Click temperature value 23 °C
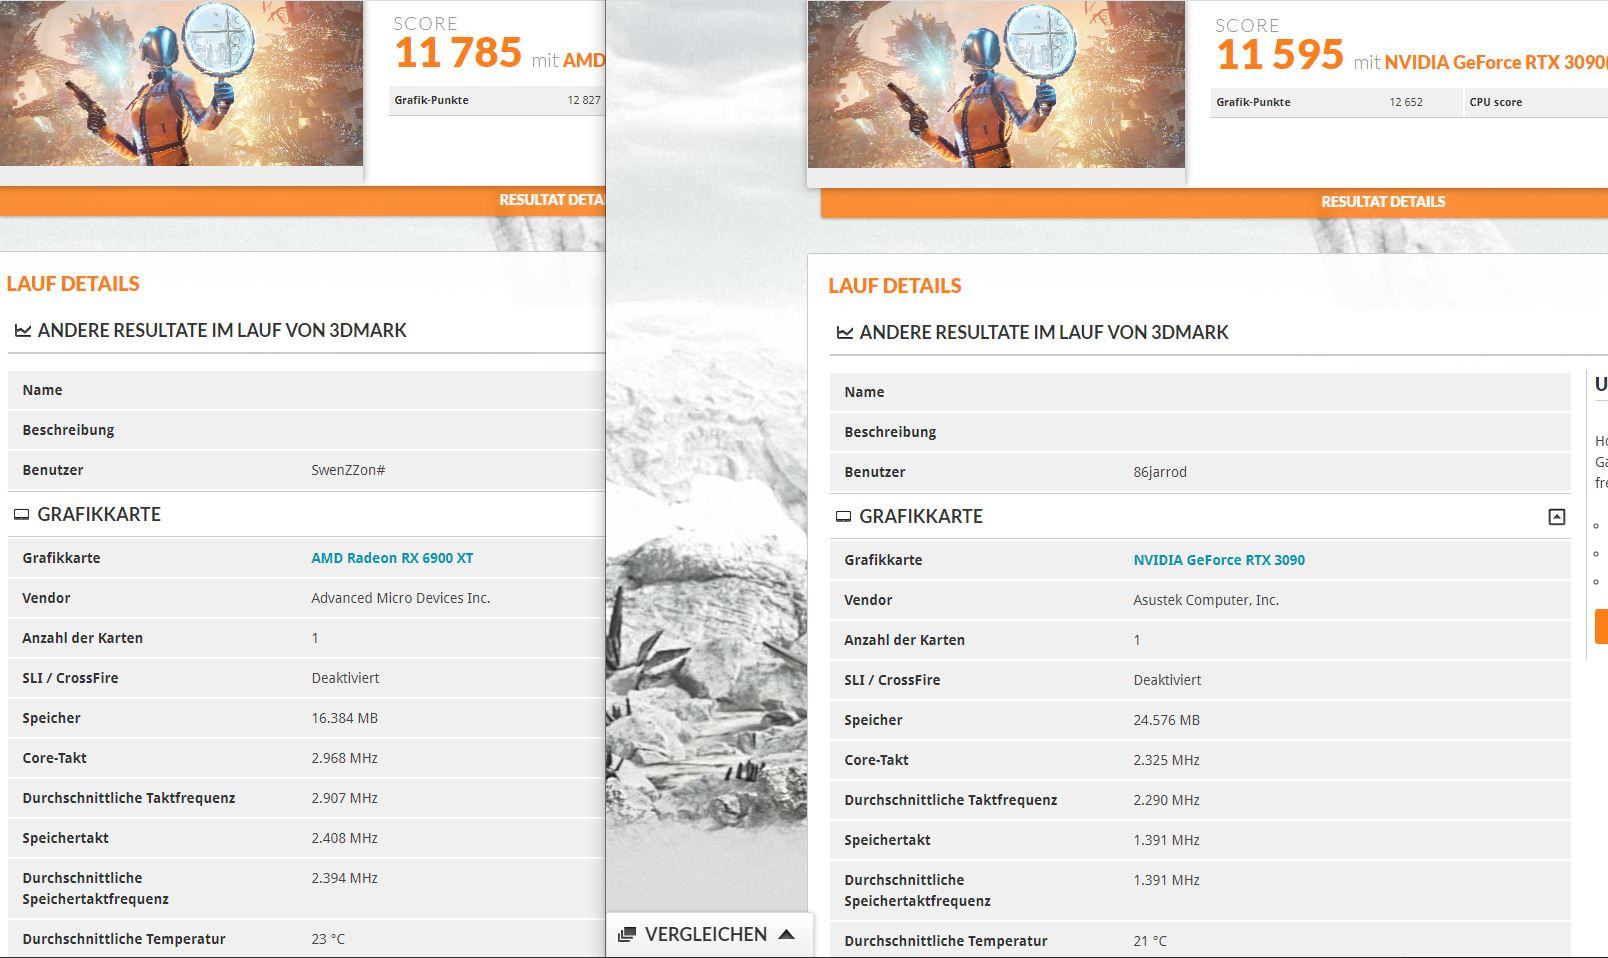1608x958 pixels. (x=328, y=939)
